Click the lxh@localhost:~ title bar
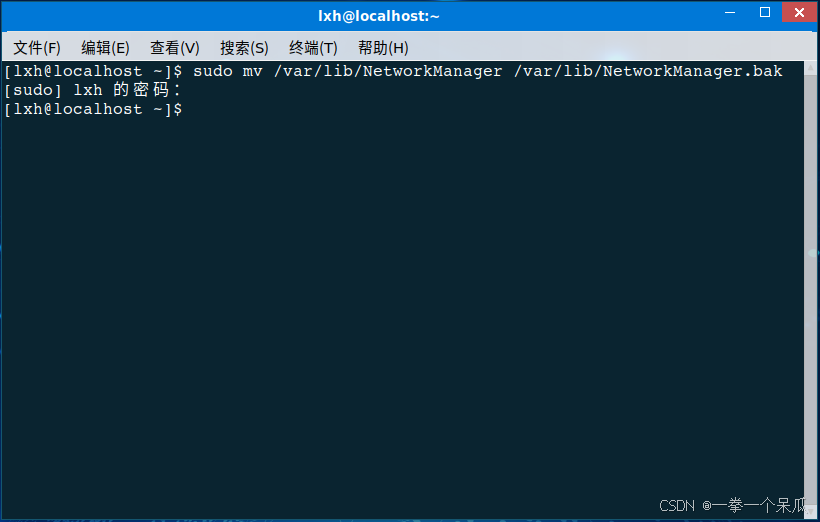The width and height of the screenshot is (820, 522). point(379,16)
